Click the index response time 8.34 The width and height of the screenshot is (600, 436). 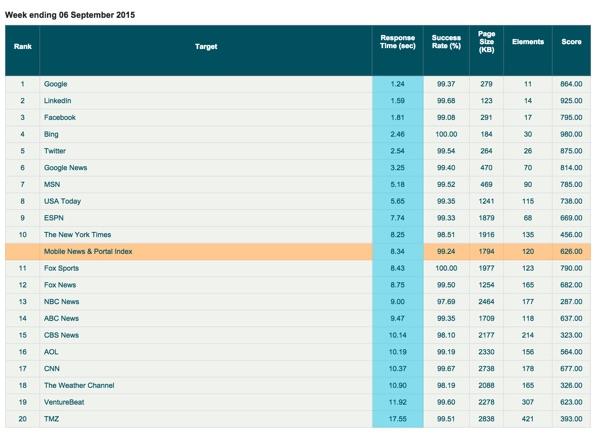click(398, 251)
